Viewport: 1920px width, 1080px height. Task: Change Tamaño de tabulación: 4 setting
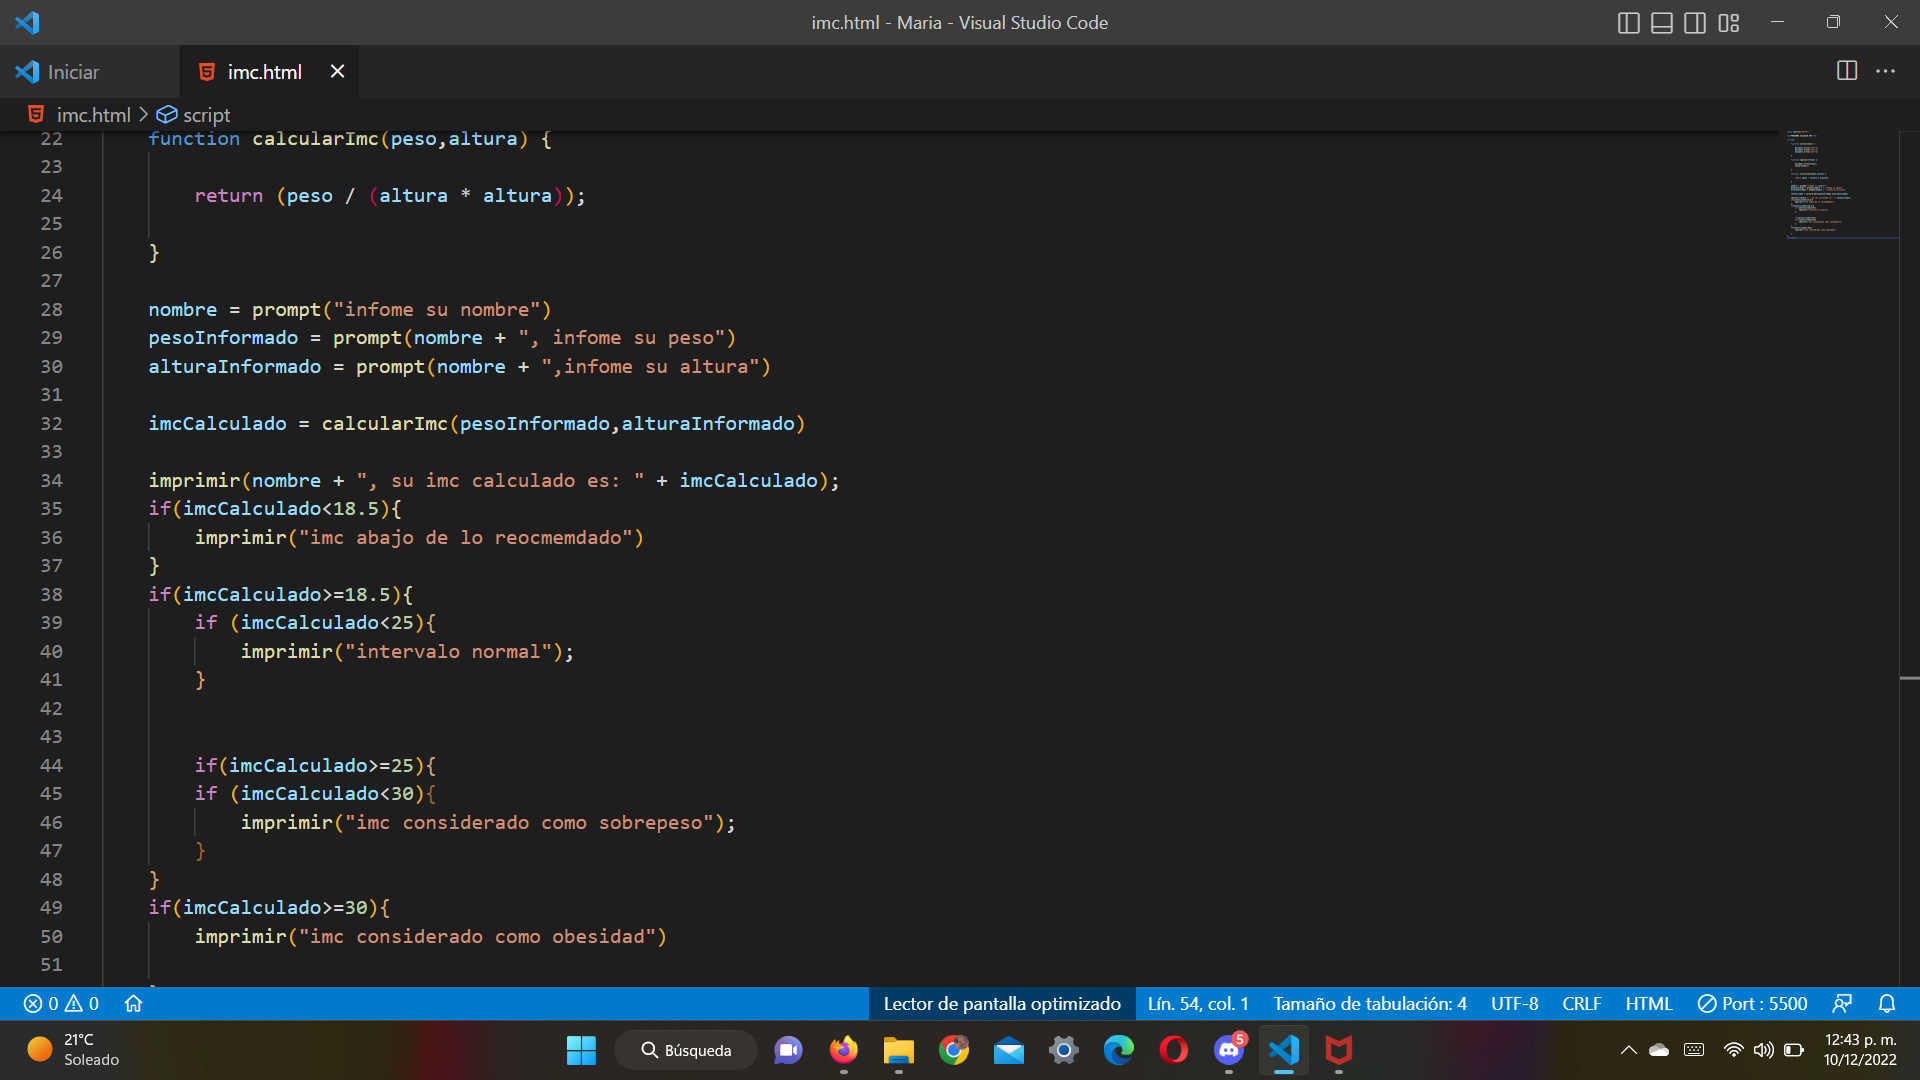click(1370, 1003)
